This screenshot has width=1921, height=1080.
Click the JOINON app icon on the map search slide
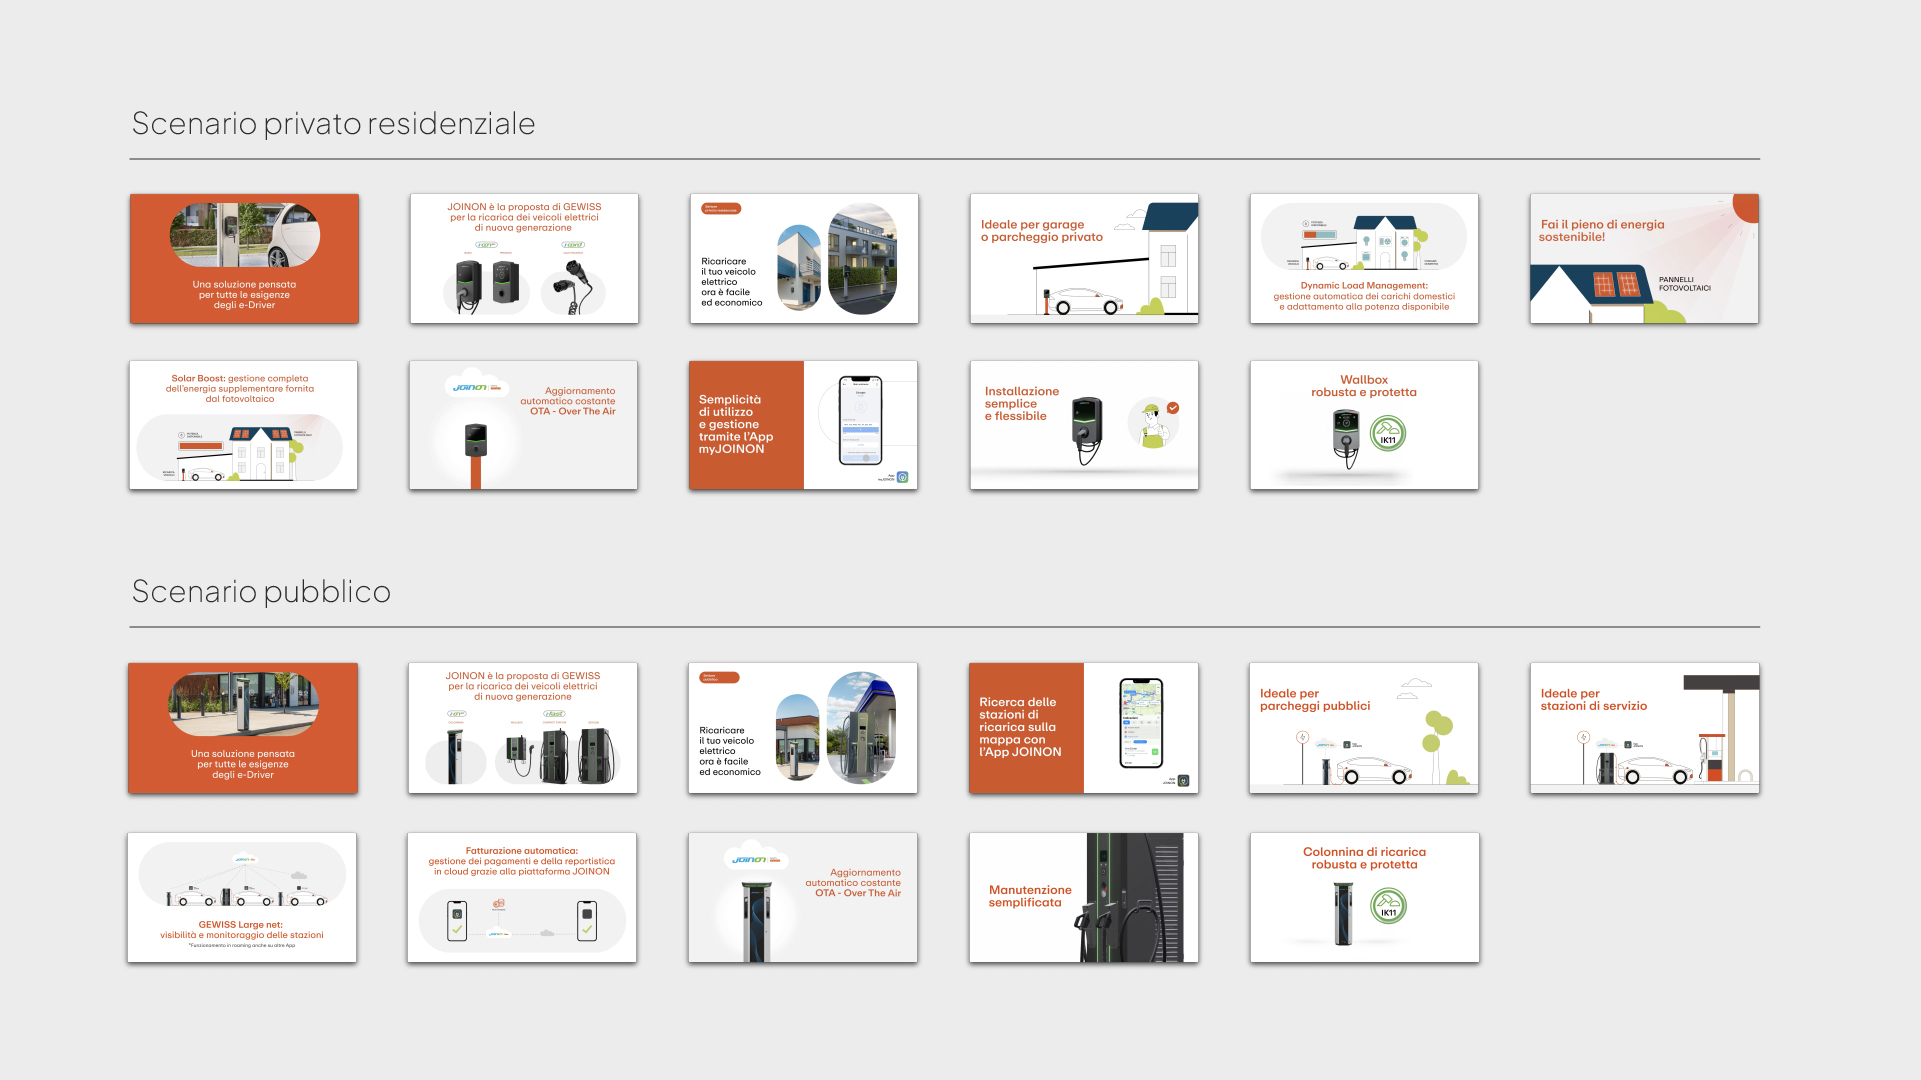(x=1183, y=781)
